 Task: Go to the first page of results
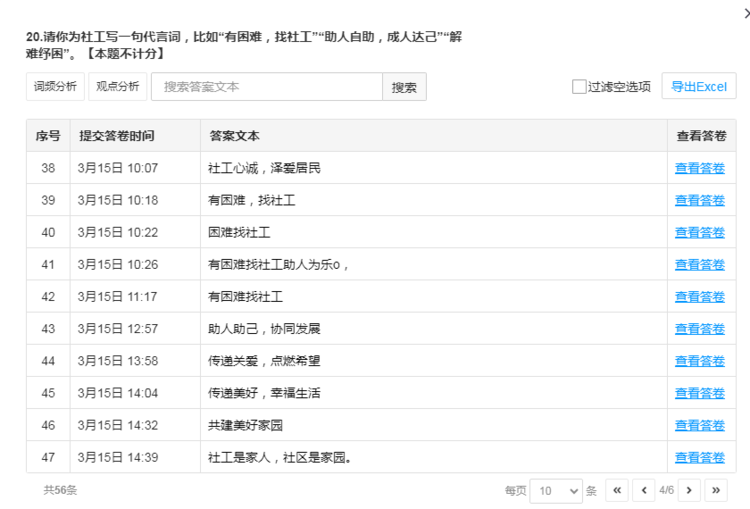[x=617, y=490]
